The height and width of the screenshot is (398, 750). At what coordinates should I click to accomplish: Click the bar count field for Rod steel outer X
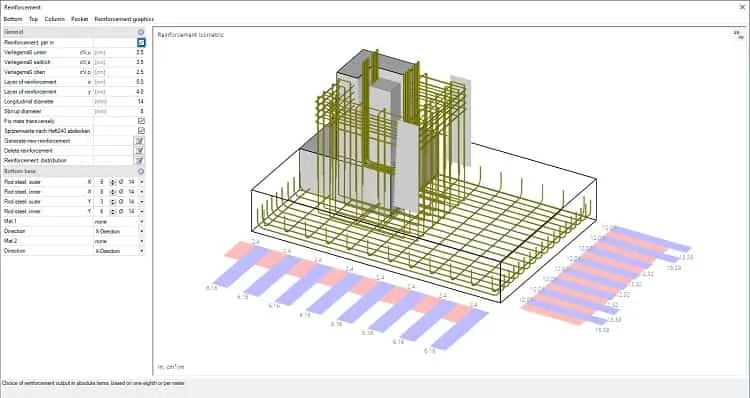pos(102,182)
